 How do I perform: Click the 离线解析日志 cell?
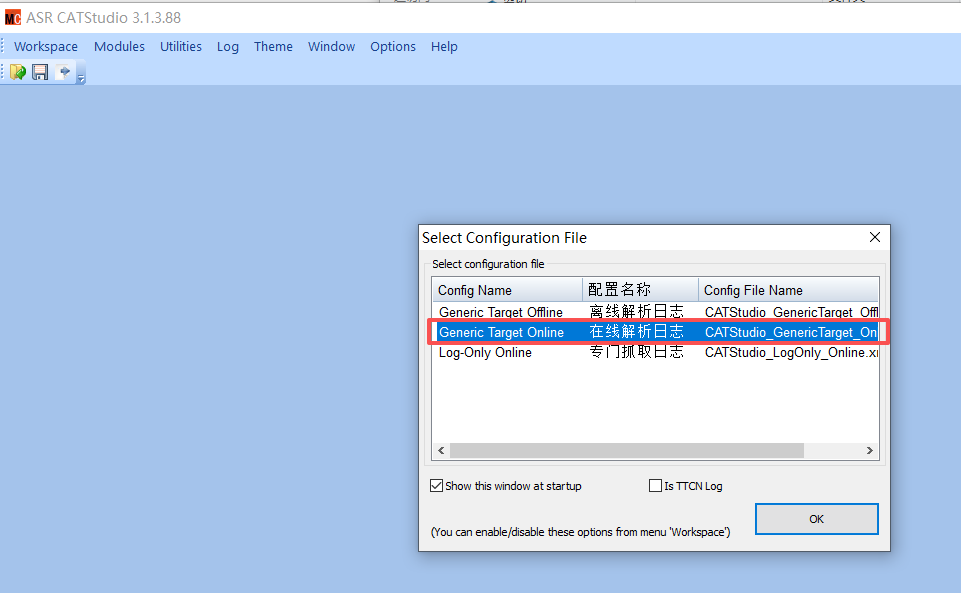pos(636,312)
